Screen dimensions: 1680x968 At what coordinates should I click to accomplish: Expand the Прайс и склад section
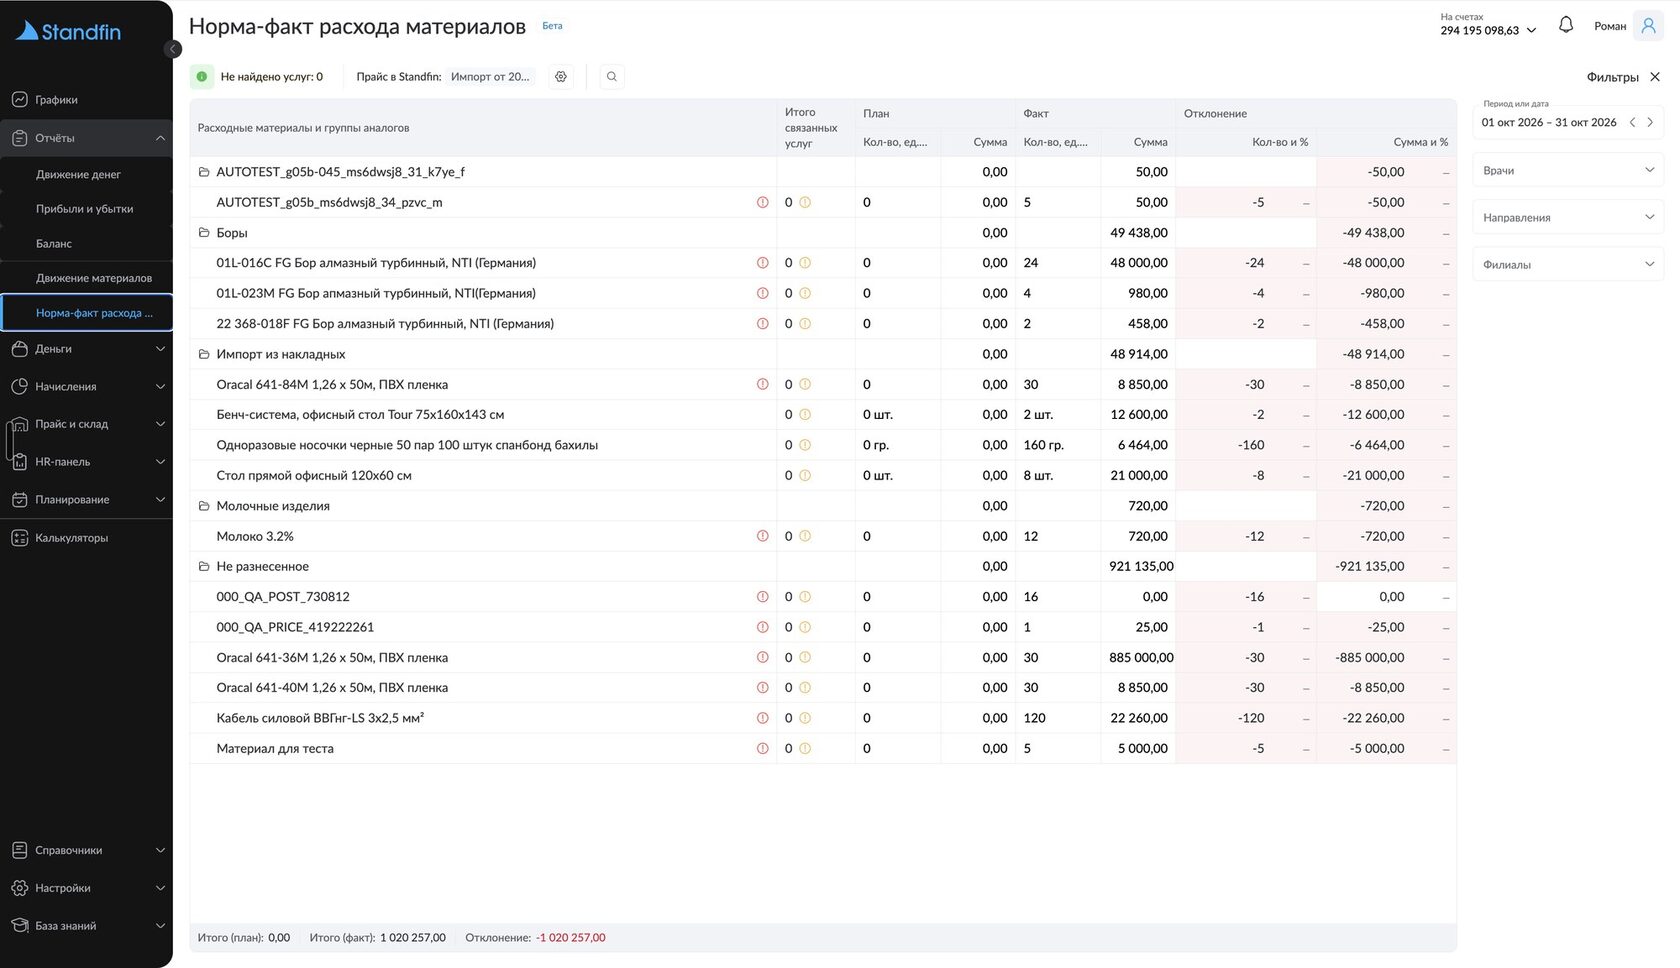coord(87,424)
